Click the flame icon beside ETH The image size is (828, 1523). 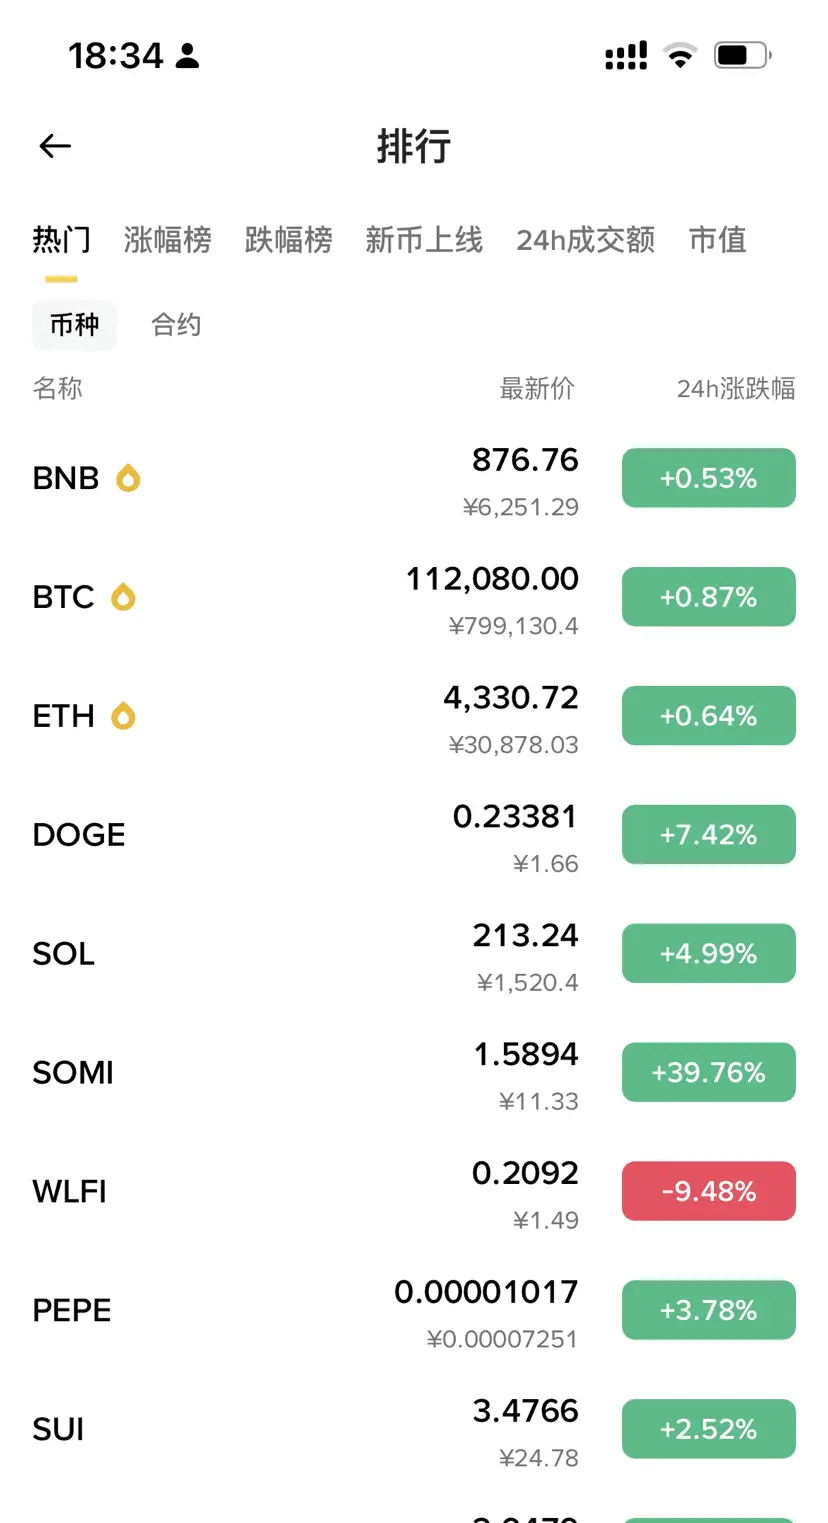click(x=123, y=716)
